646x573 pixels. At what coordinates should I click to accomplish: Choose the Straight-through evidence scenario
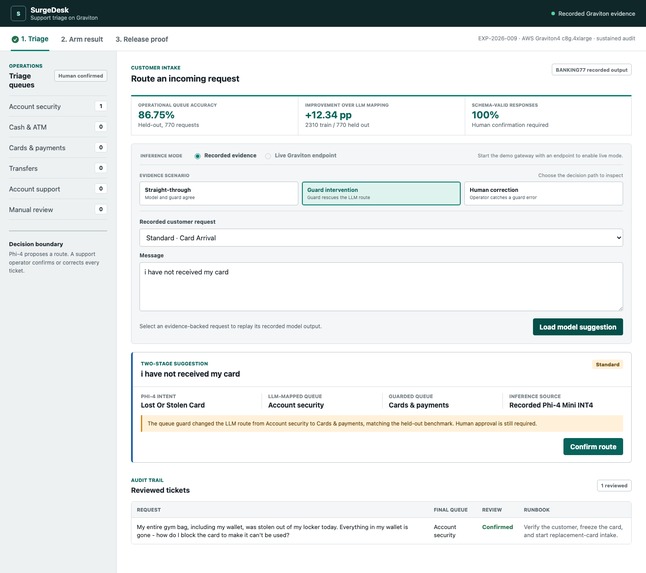pyautogui.click(x=219, y=193)
